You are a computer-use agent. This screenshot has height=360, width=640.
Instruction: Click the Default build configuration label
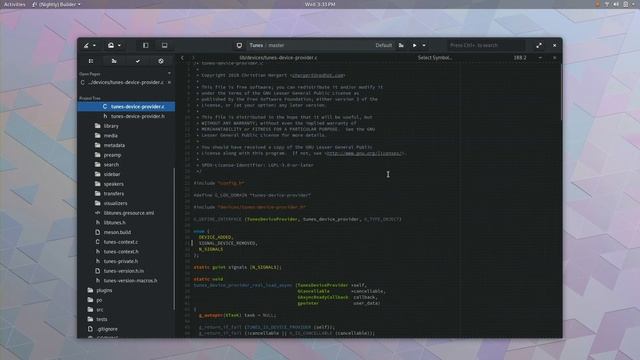click(383, 45)
